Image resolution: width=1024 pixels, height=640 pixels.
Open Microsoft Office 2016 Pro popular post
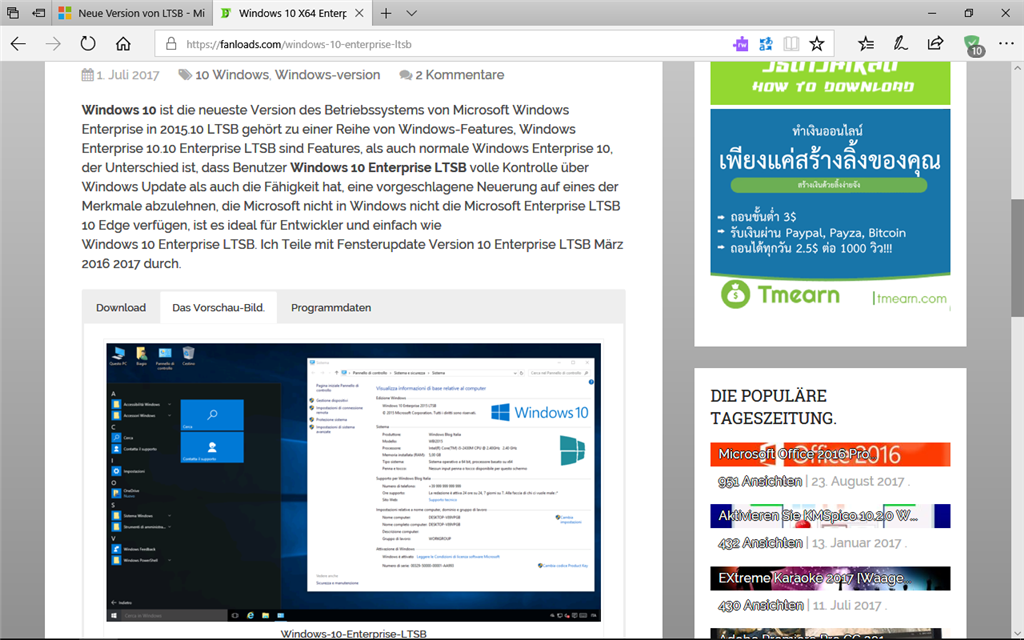coord(830,454)
